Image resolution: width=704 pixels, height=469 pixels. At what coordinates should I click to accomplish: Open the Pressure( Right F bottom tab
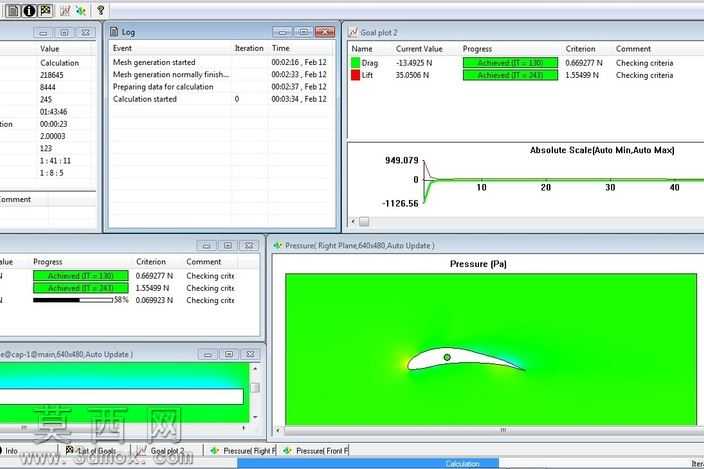[x=243, y=451]
